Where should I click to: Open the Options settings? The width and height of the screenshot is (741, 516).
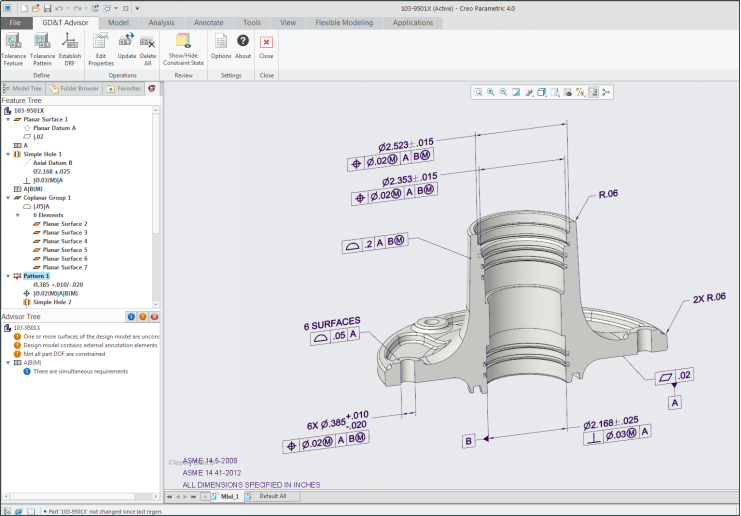[x=221, y=46]
